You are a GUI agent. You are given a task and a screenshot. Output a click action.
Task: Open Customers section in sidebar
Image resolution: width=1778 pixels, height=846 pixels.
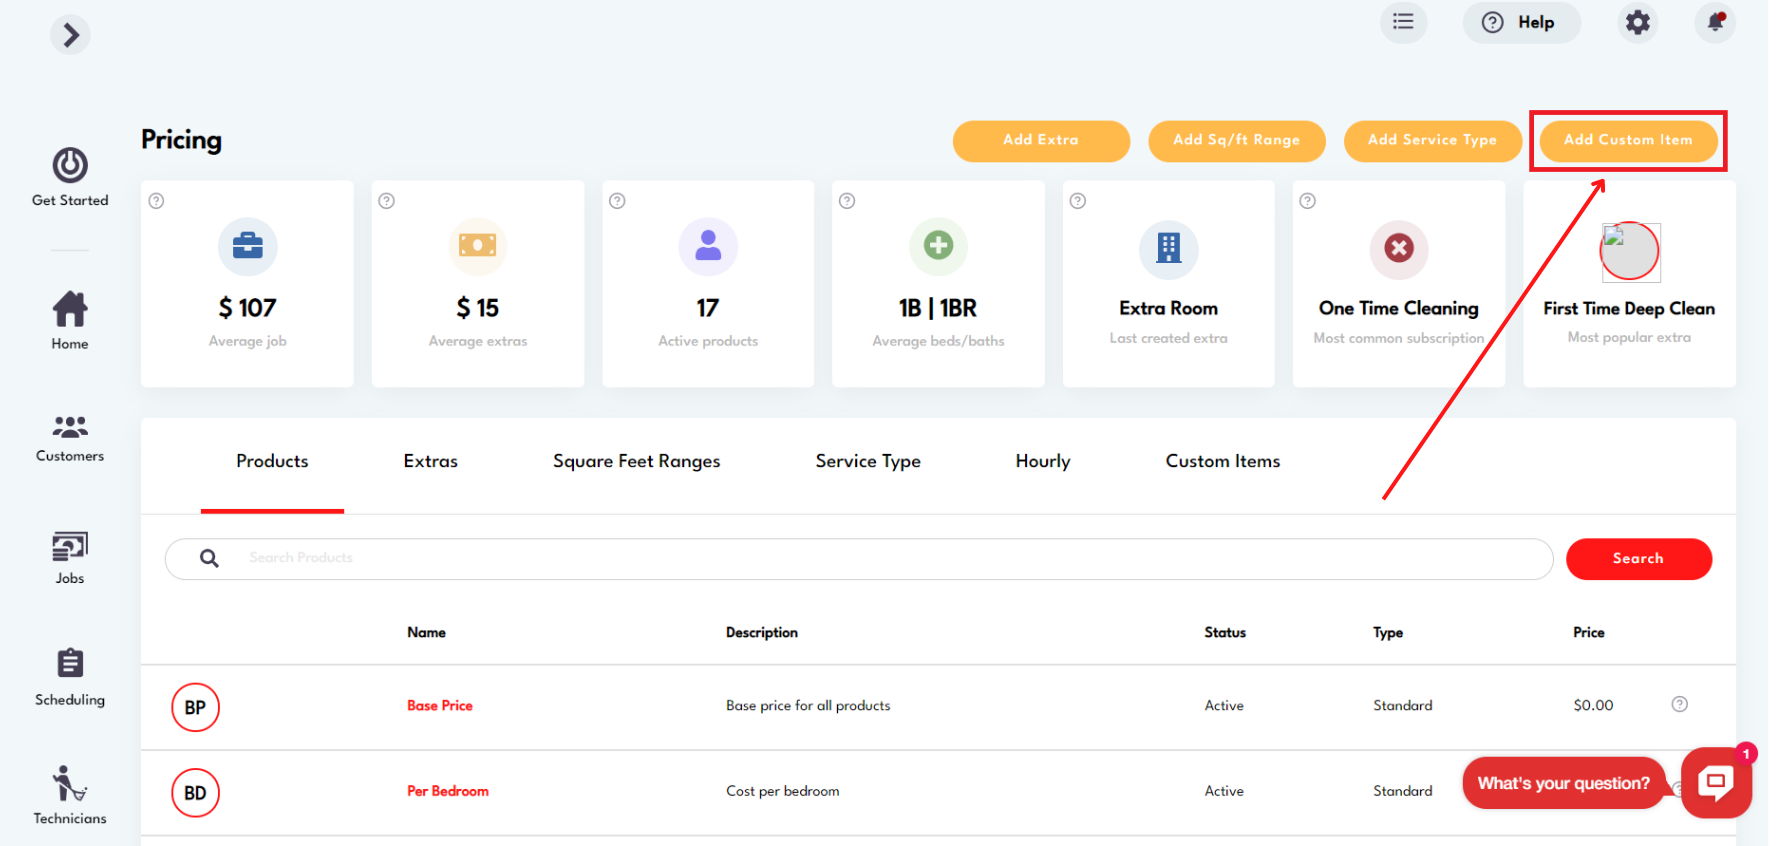coord(70,439)
